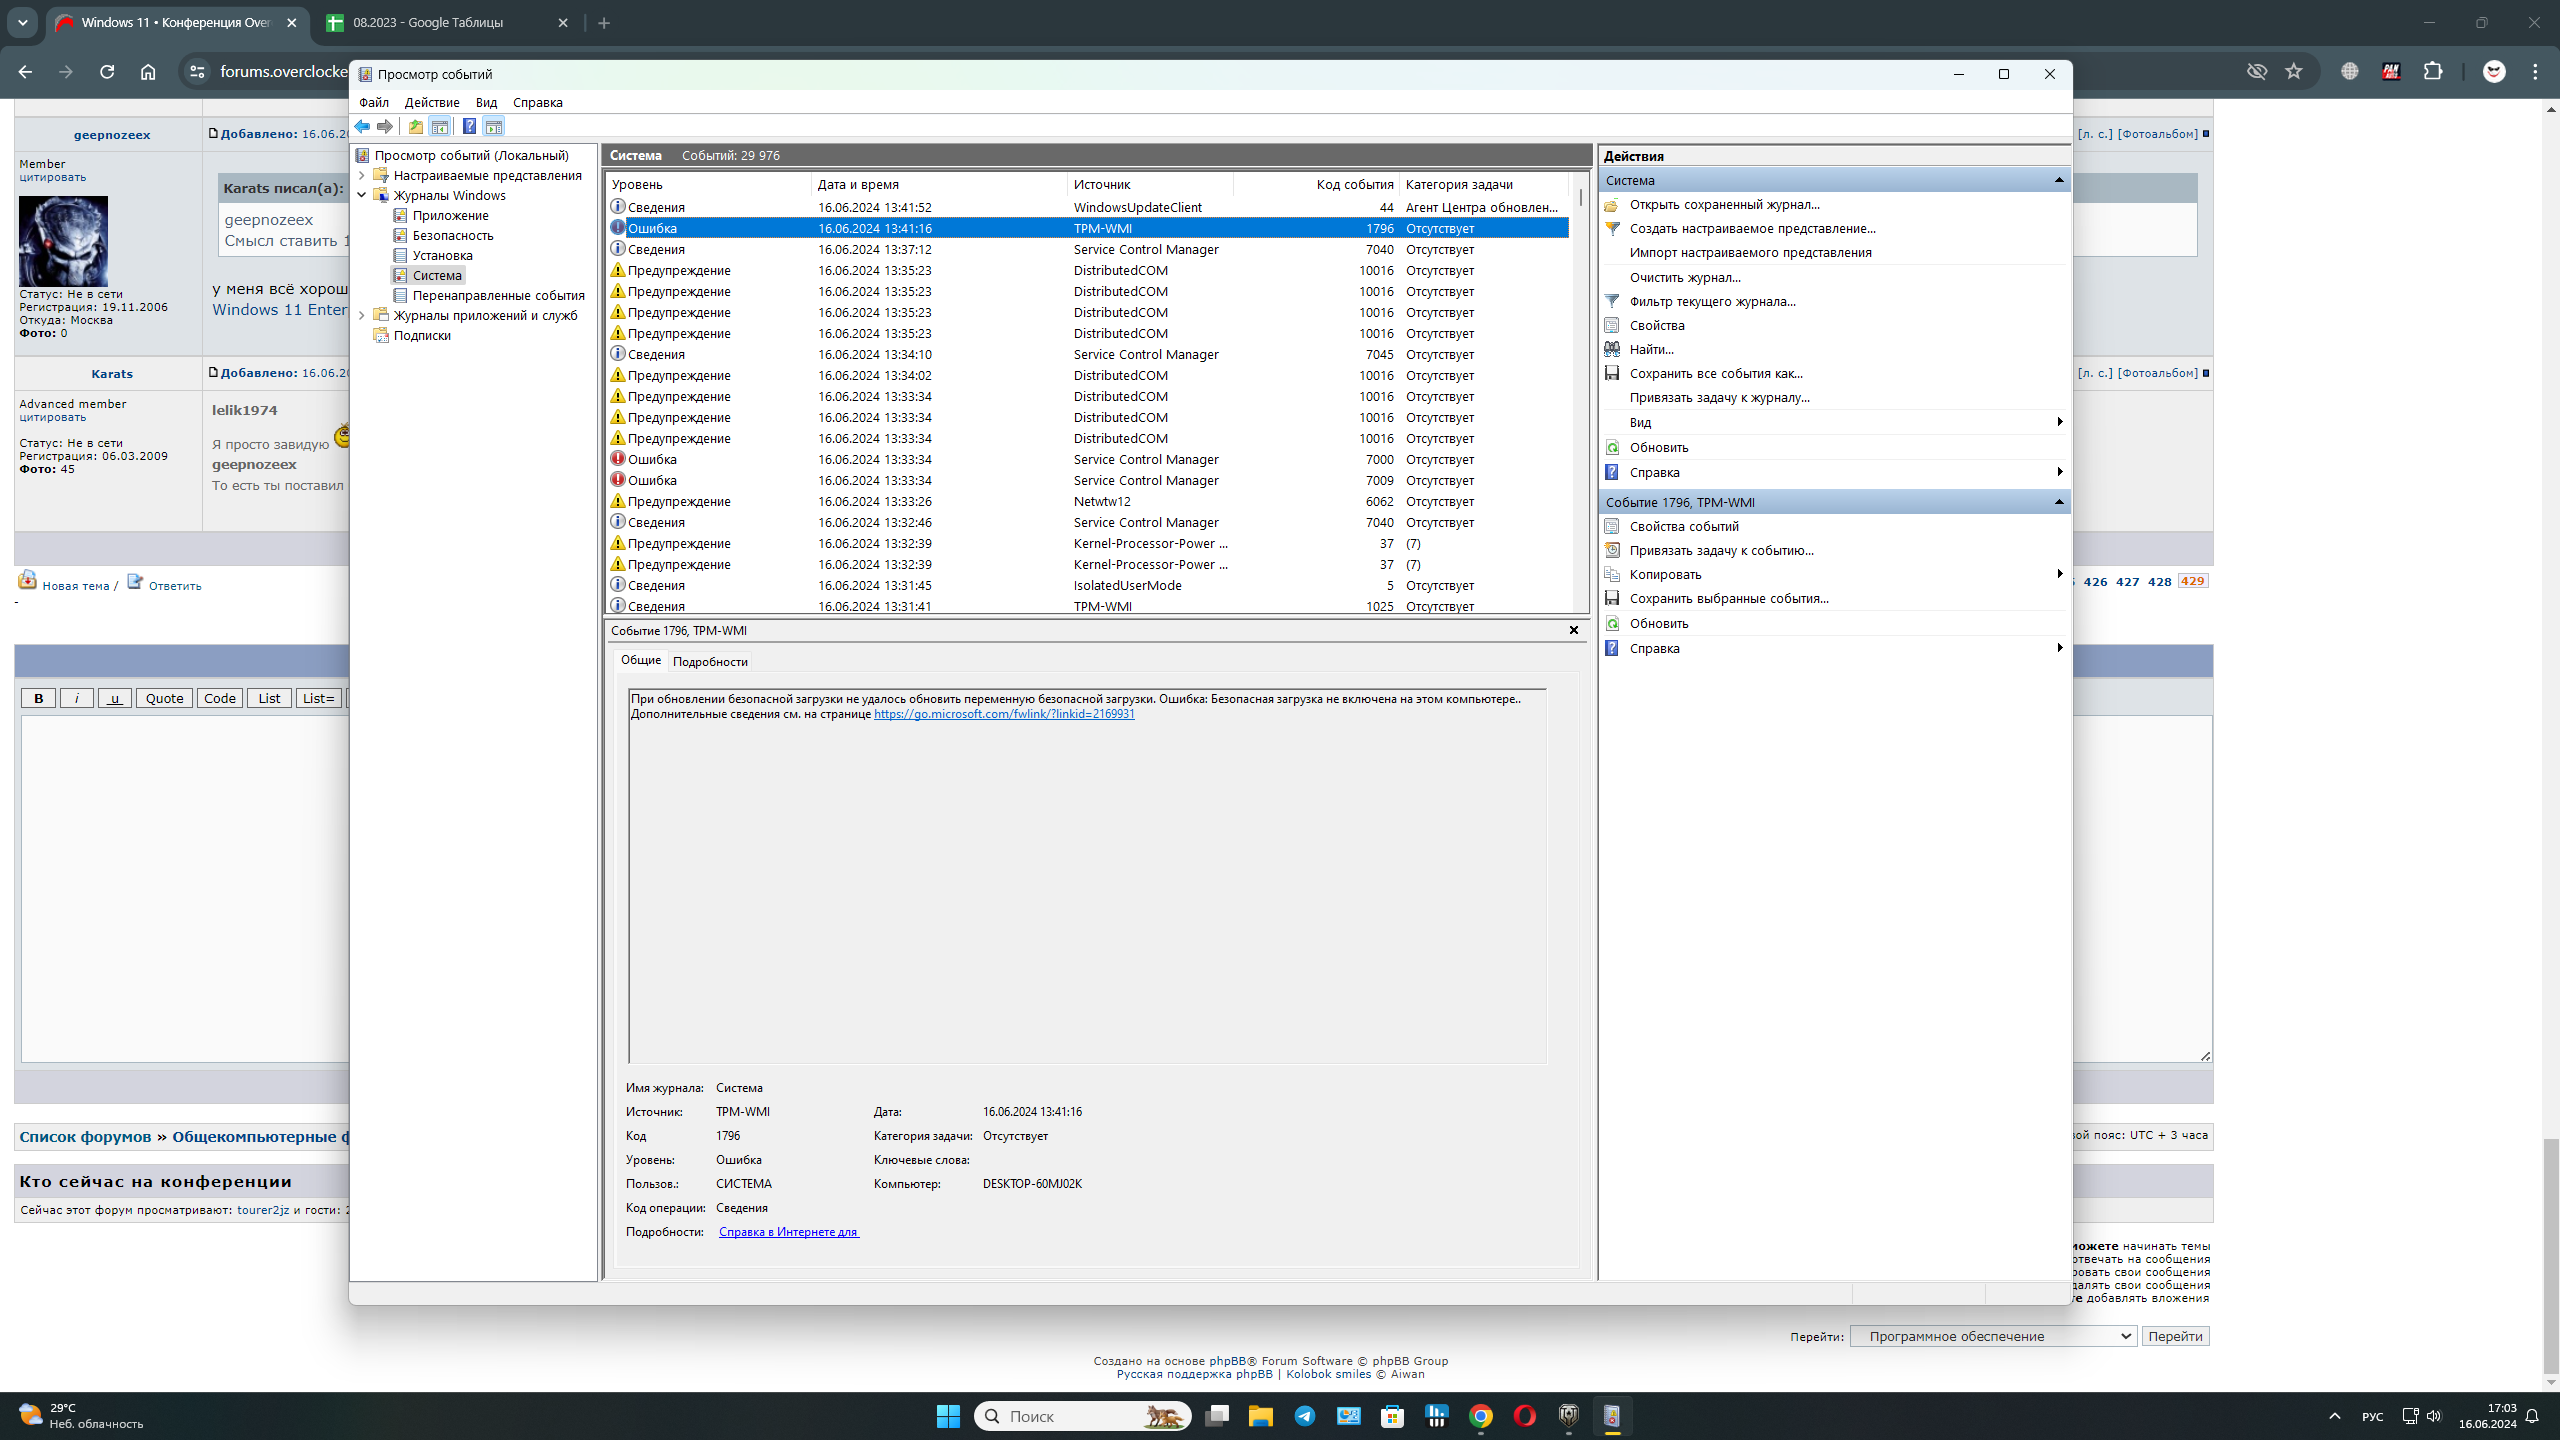The image size is (2560, 1440).
Task: Open the go.microsoft.com fwlink hyperlink
Action: (1004, 714)
